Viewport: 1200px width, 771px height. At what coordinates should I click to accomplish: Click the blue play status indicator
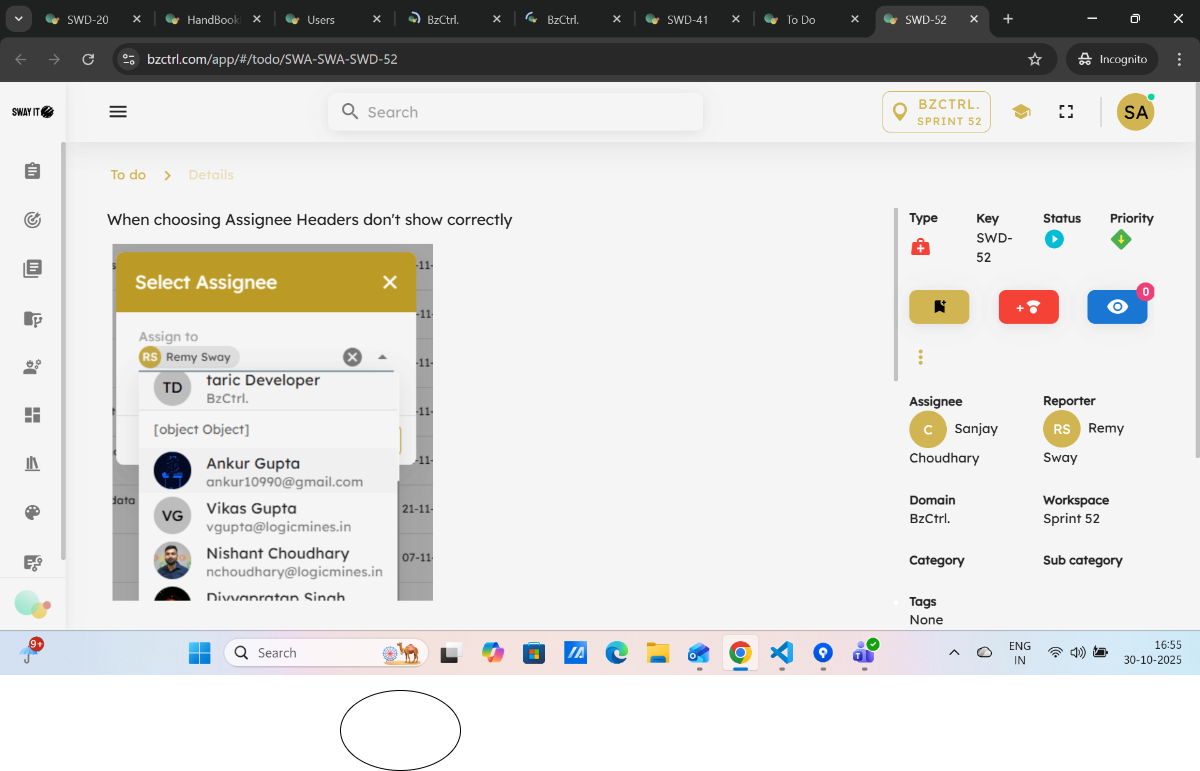tap(1054, 239)
